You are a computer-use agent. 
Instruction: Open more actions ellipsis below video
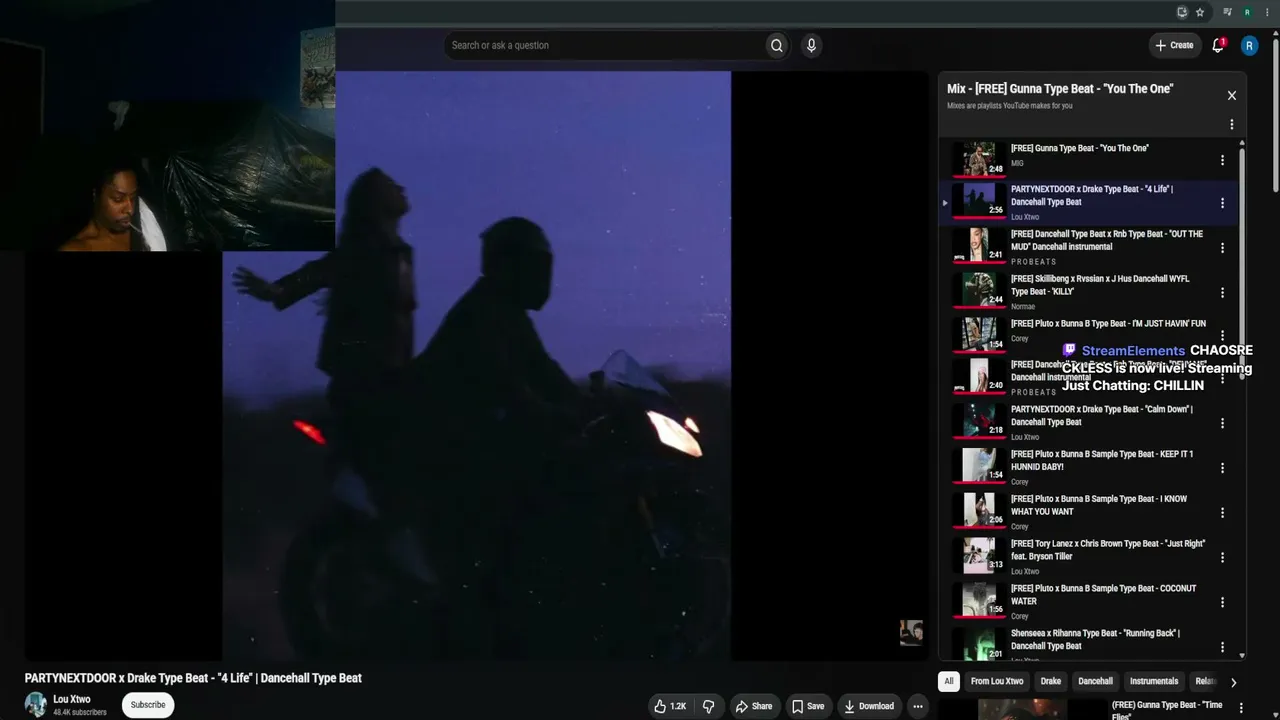pos(917,706)
